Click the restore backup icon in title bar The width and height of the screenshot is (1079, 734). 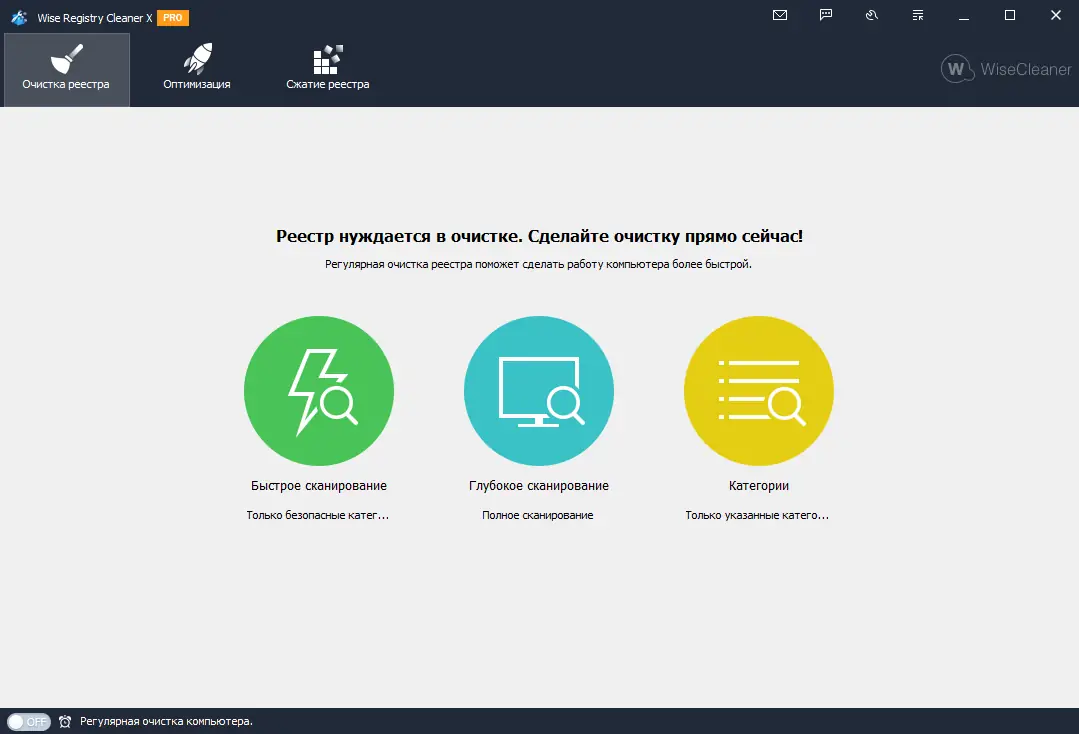[x=872, y=15]
